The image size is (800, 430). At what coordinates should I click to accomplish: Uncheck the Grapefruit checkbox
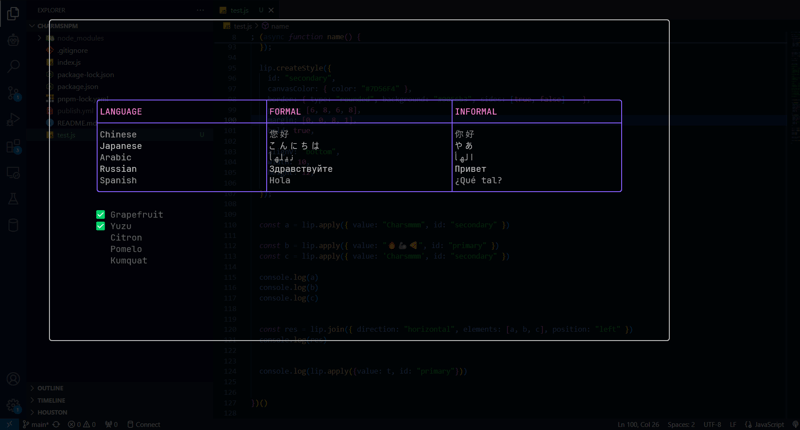click(101, 215)
